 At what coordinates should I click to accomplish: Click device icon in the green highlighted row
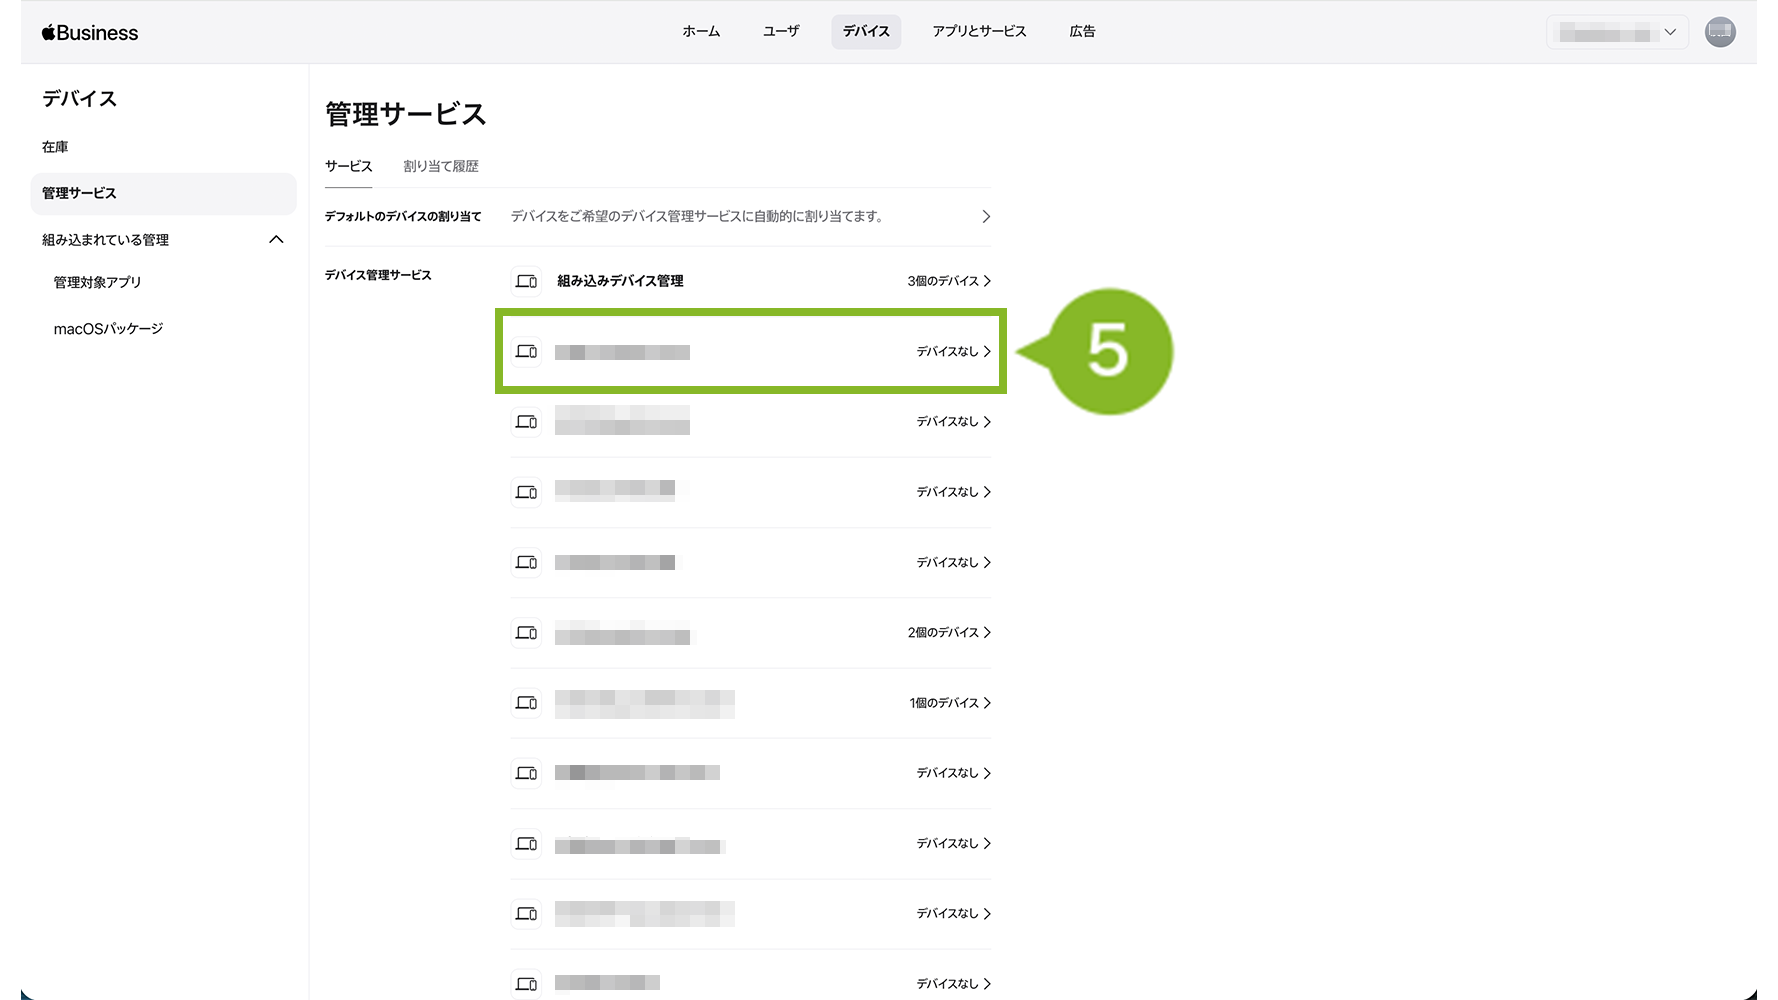[x=526, y=352]
